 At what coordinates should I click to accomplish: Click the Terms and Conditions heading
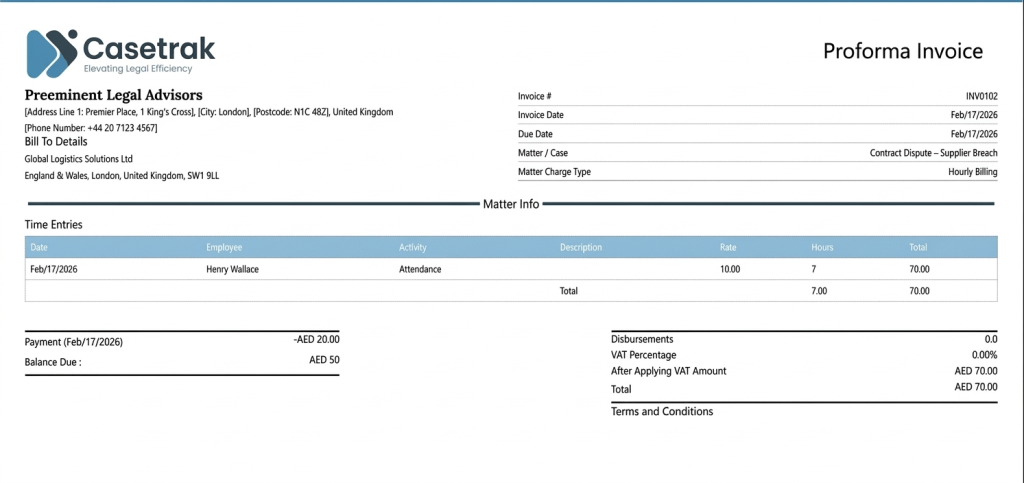point(662,411)
